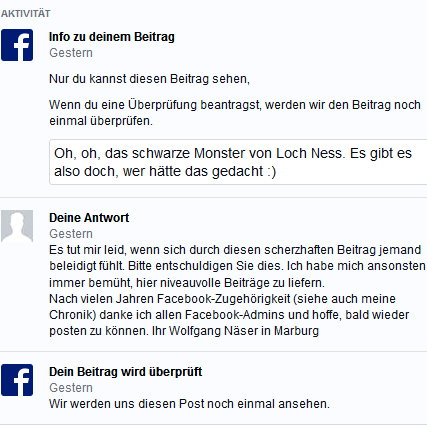Click 'Gestern' timestamp under Dein Beitrag wird überprüft
Viewport: 427px width, 425px height.
(x=71, y=388)
